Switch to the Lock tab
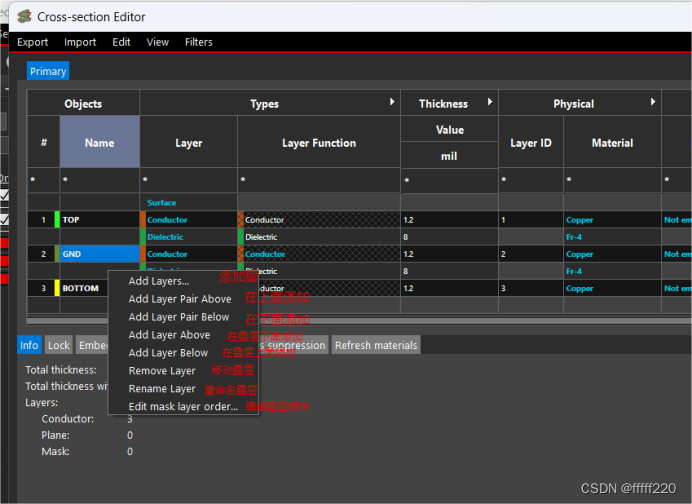The width and height of the screenshot is (692, 504). (59, 345)
